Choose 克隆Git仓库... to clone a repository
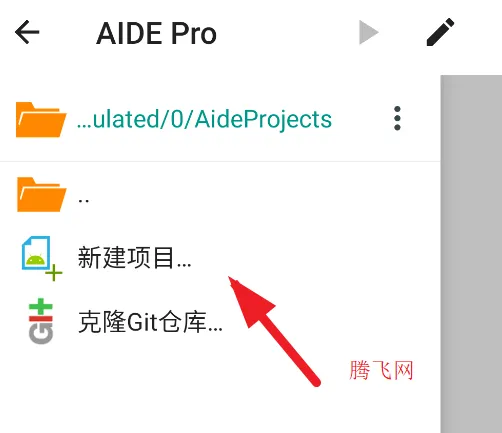The width and height of the screenshot is (502, 433). coord(150,322)
